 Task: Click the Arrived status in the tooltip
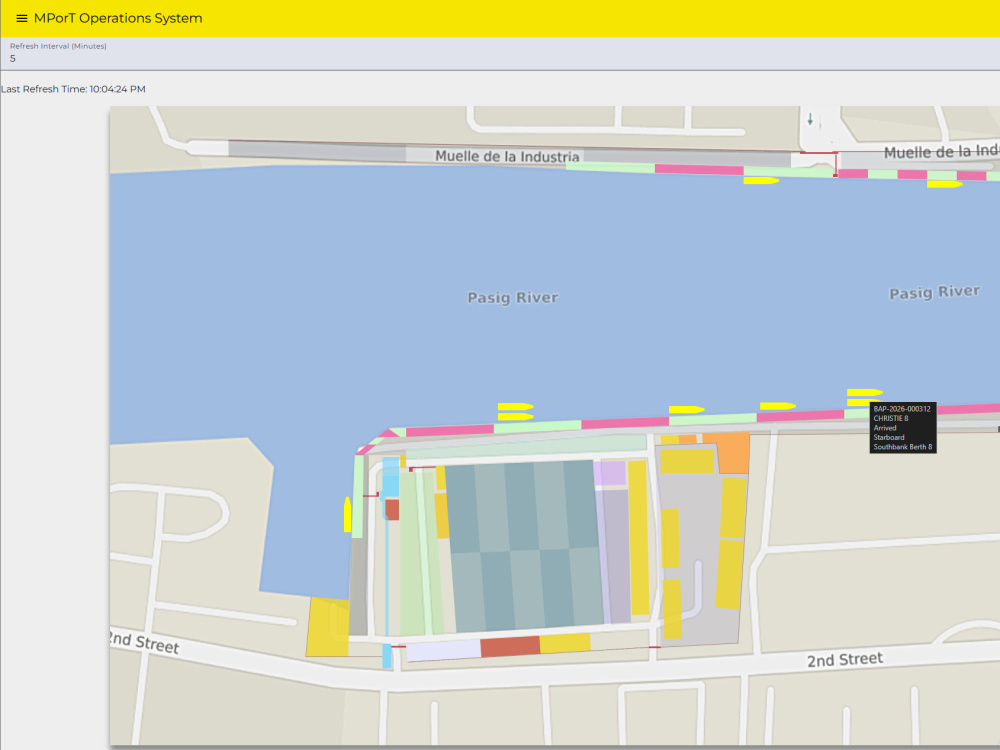(x=885, y=428)
